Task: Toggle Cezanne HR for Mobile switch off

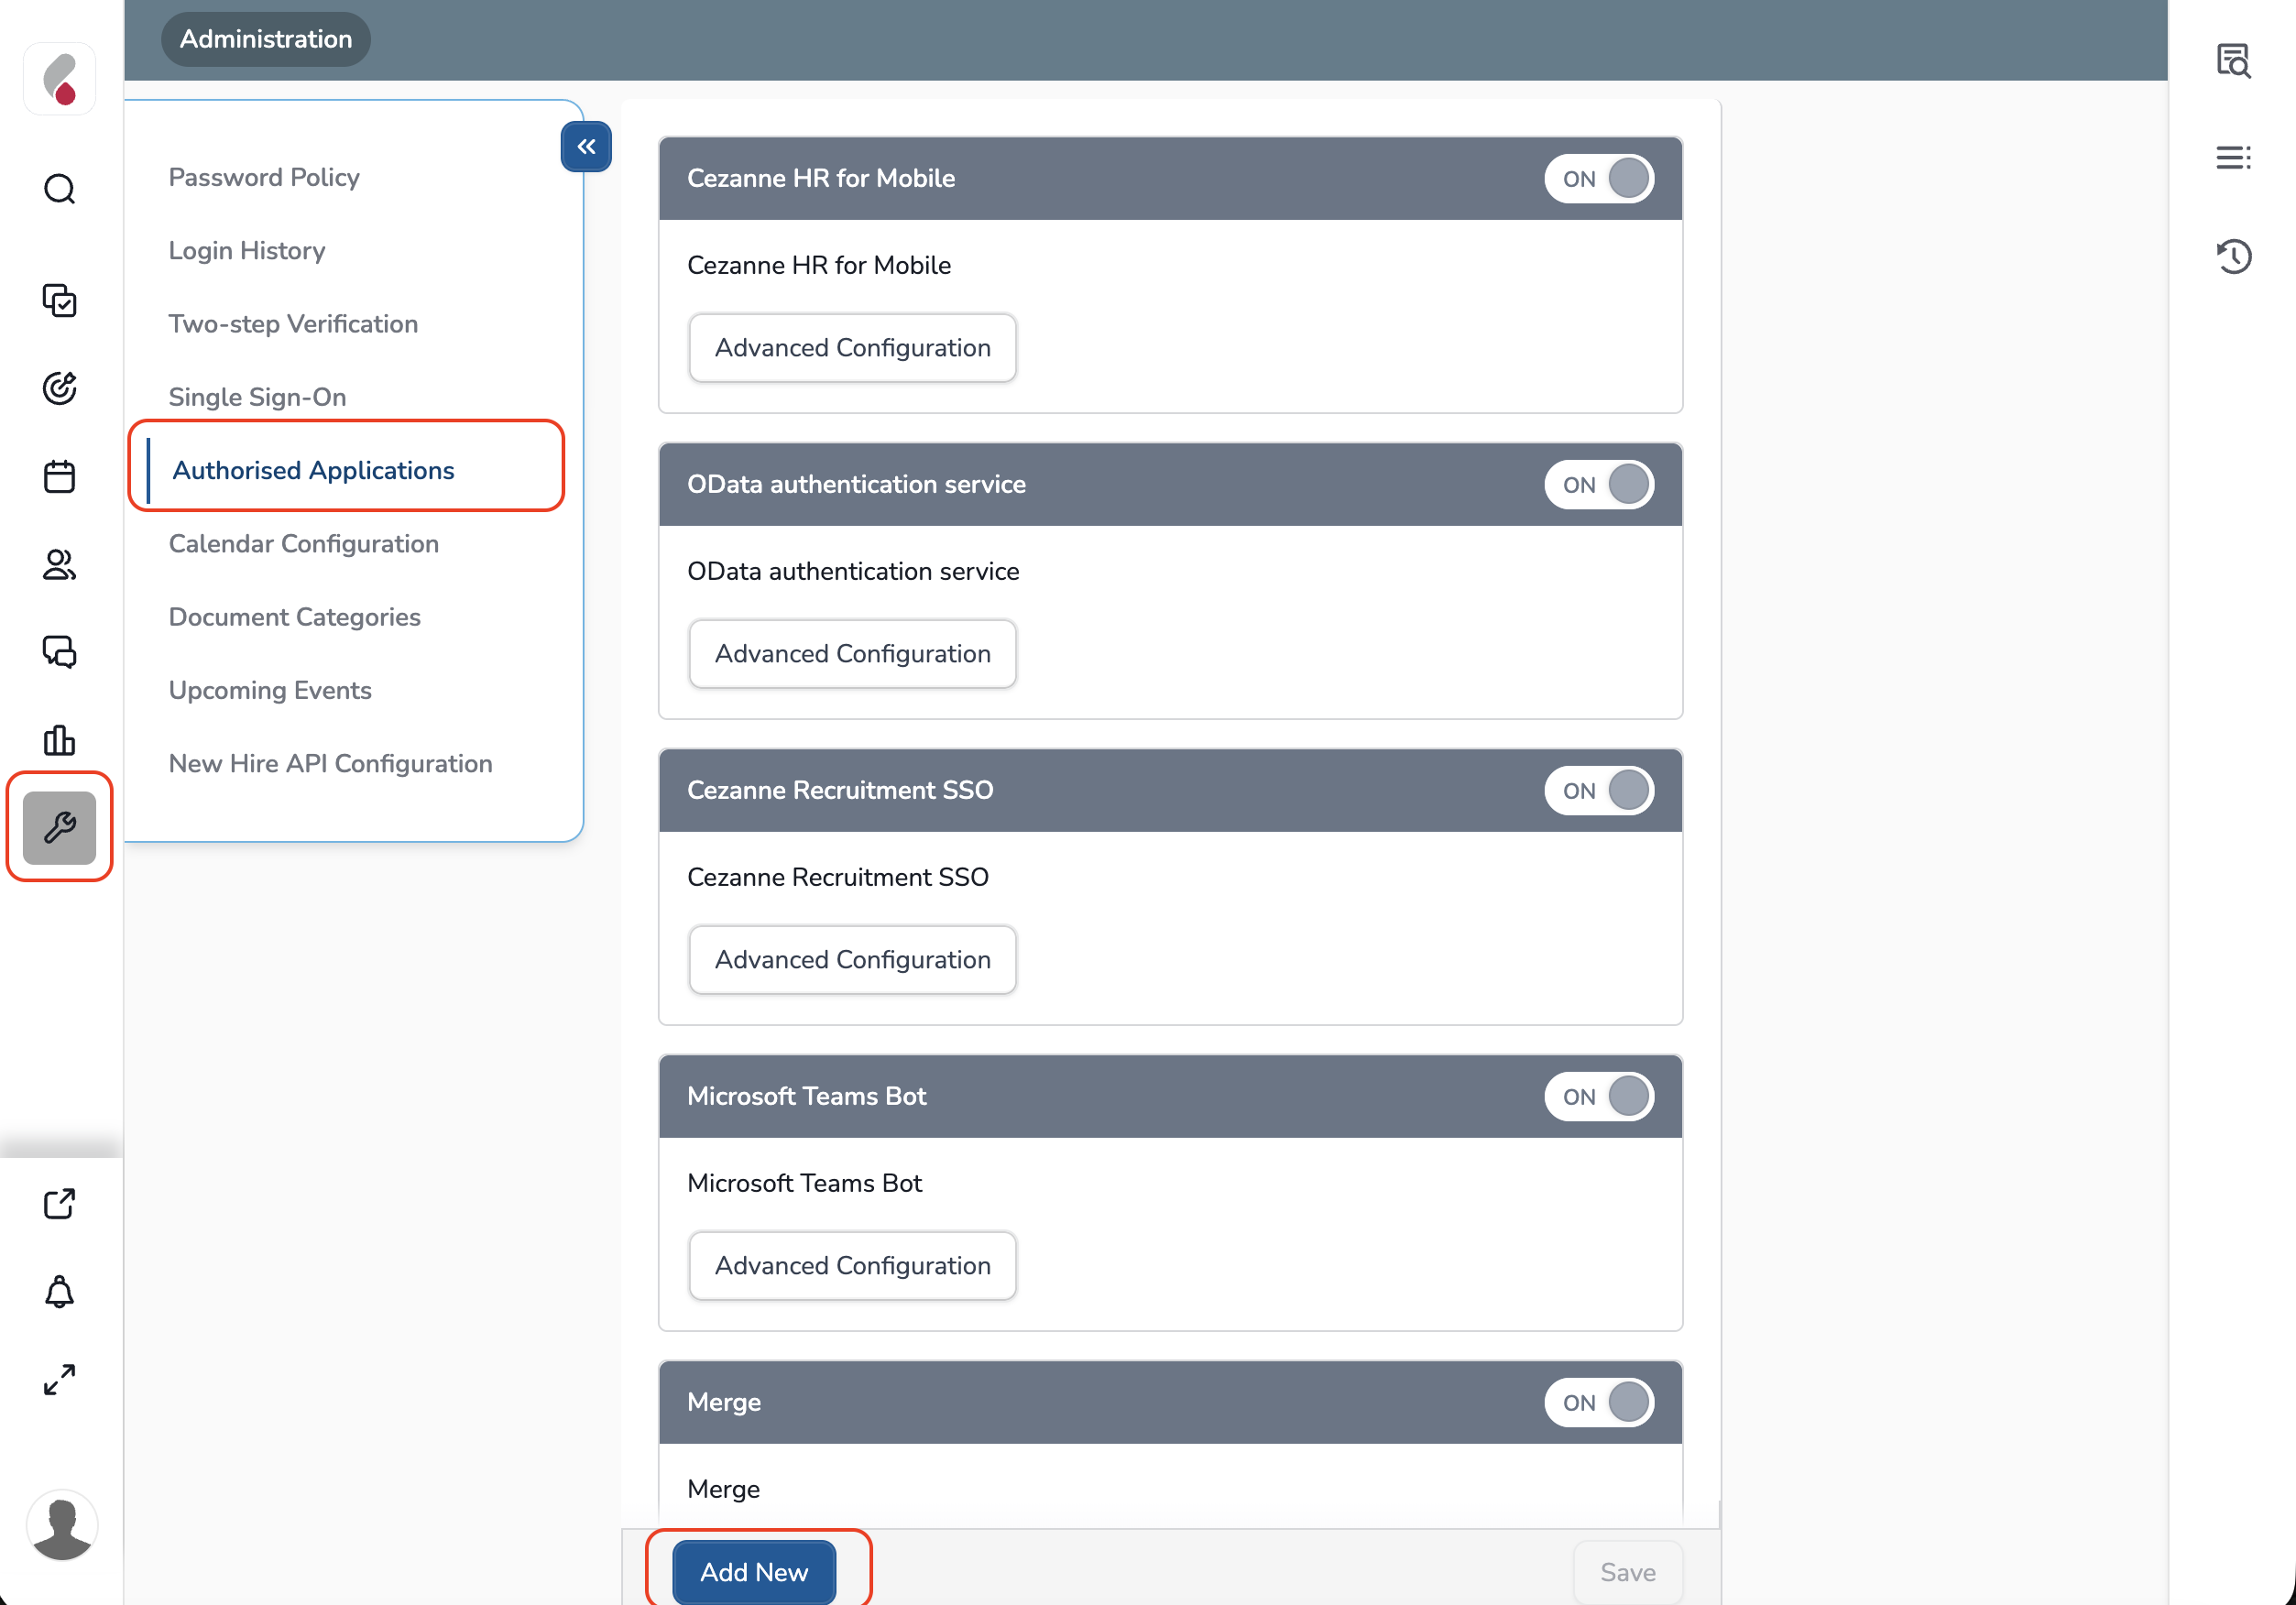Action: click(x=1598, y=179)
